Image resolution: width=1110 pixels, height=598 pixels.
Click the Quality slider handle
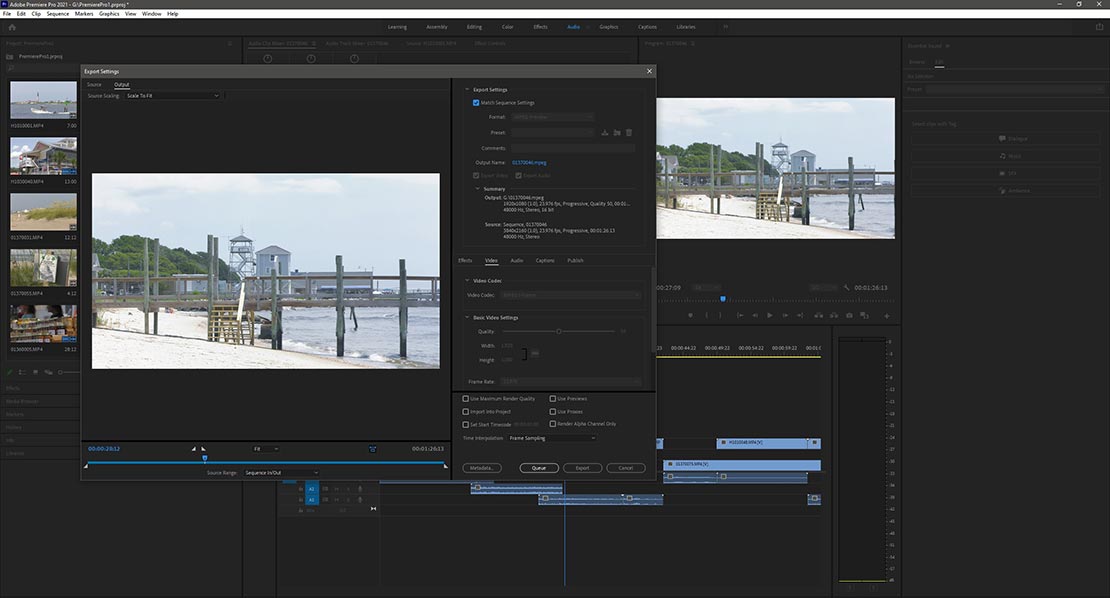point(559,331)
